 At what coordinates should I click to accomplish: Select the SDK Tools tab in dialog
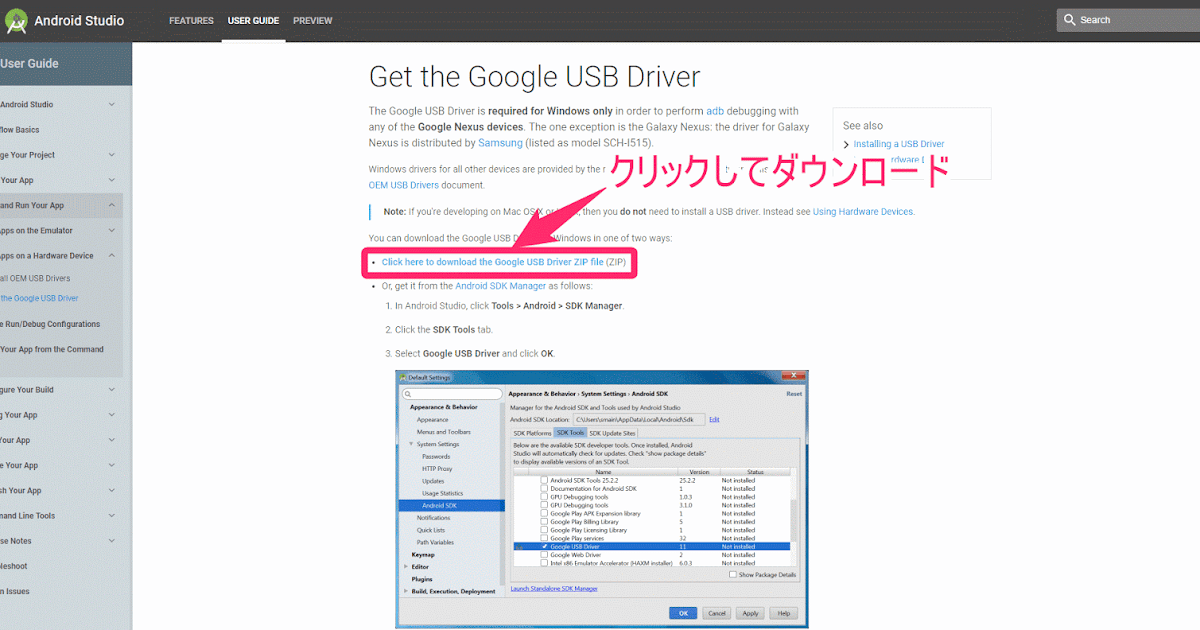click(570, 433)
